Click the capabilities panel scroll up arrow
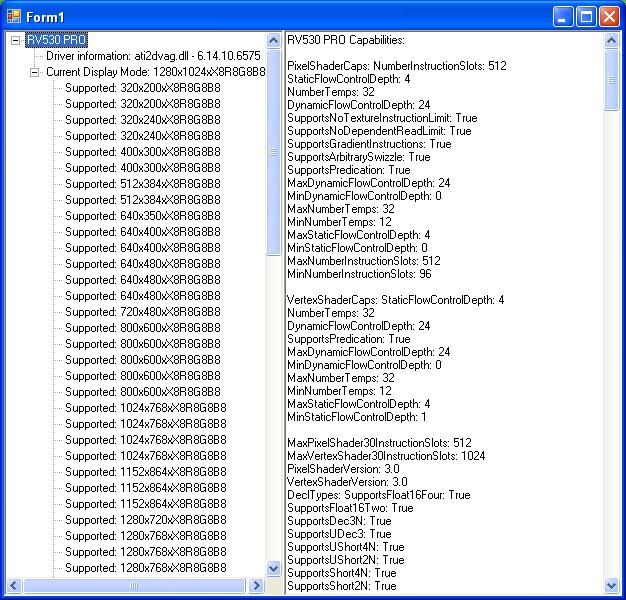 [612, 40]
